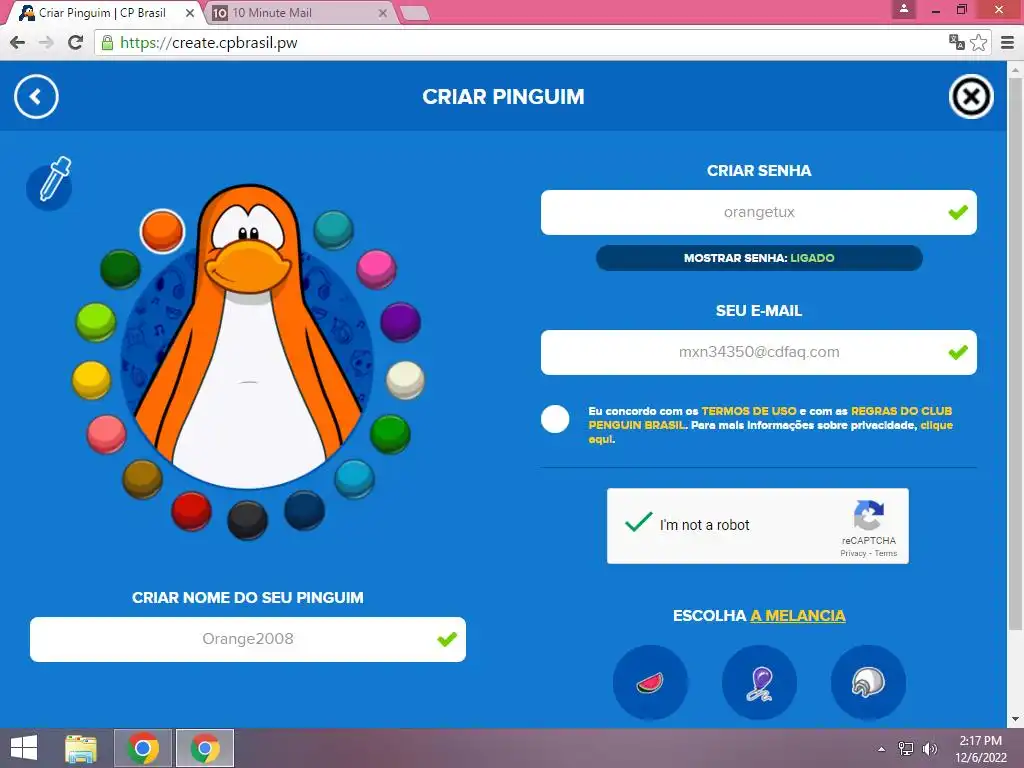Open the taskbar clock showing 2:17 PM
This screenshot has height=768, width=1024.
[980, 749]
